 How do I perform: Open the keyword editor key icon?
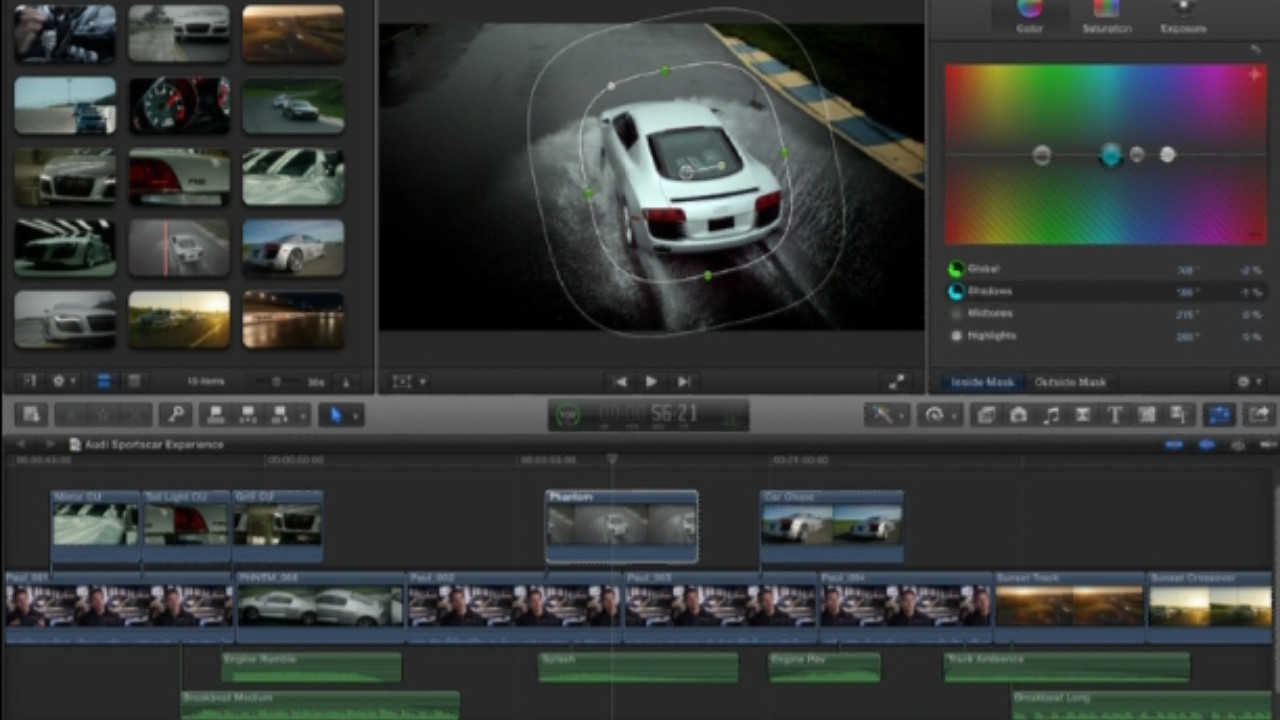(176, 414)
